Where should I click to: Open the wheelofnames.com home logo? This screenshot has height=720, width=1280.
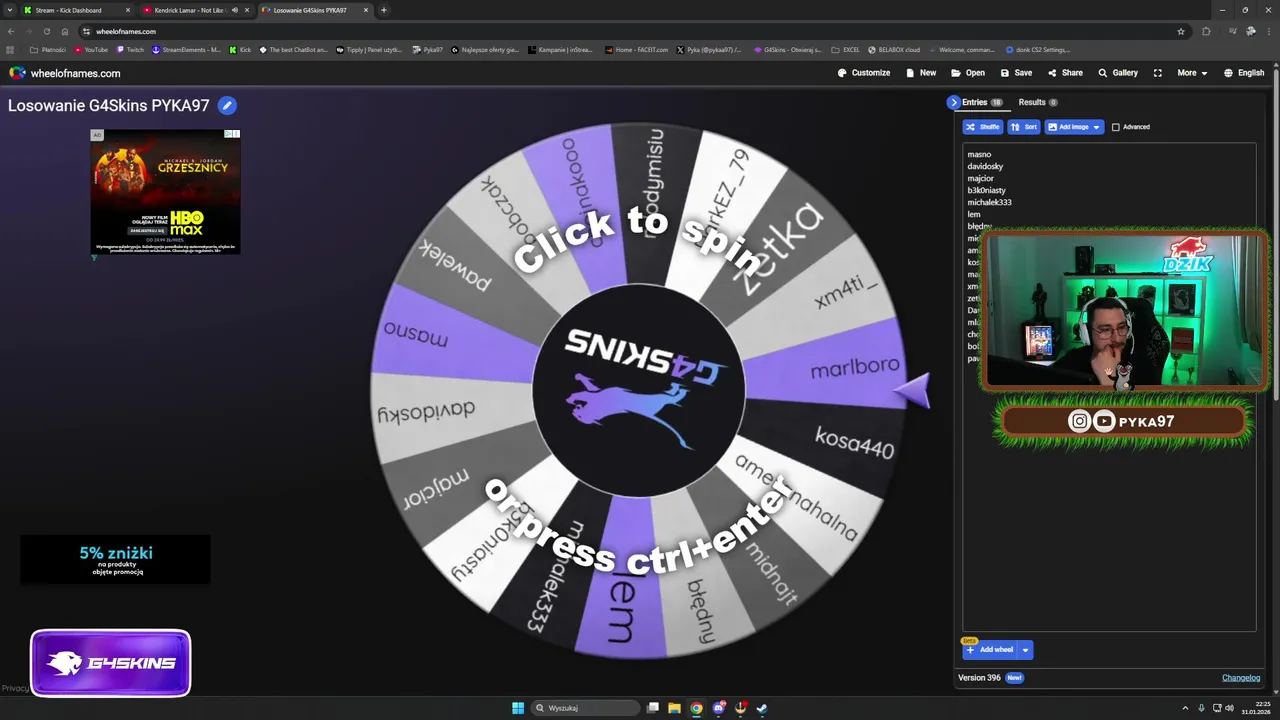(x=65, y=73)
